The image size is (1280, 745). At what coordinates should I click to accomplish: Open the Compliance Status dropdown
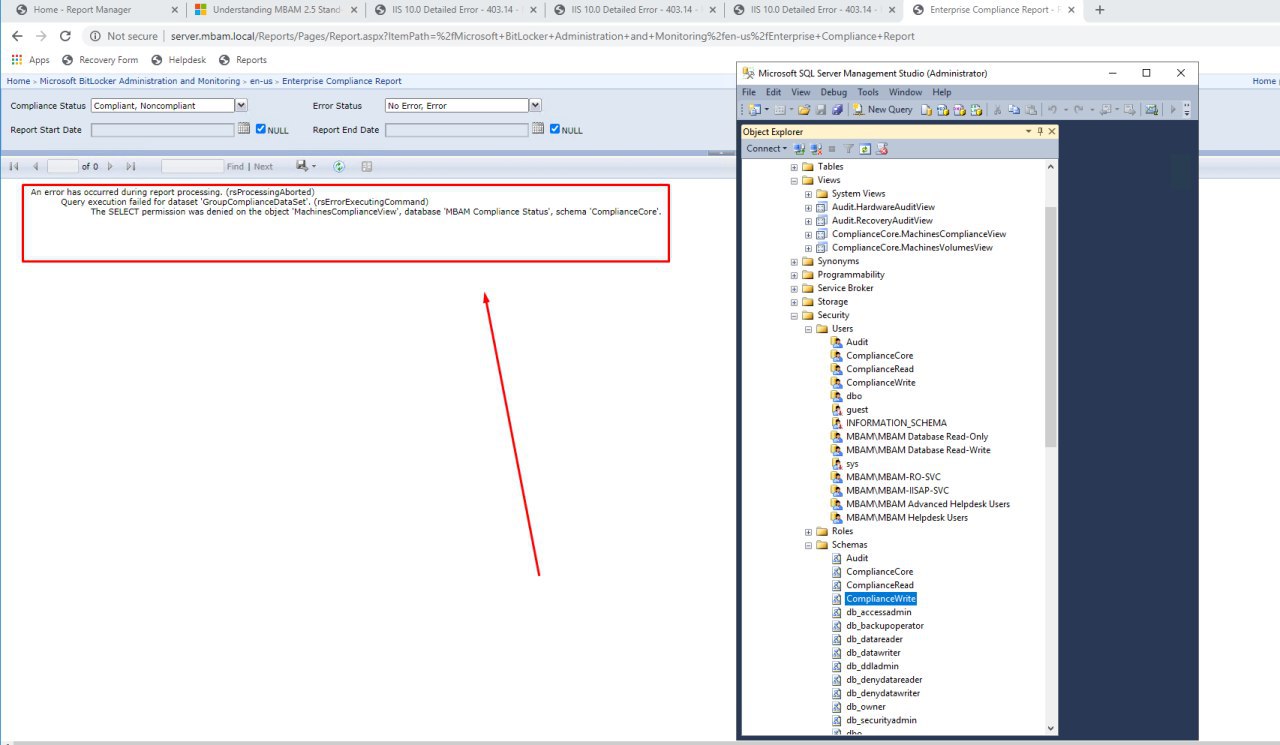241,105
